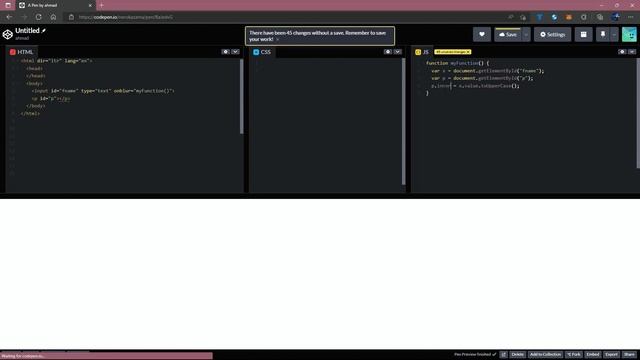Image resolution: width=640 pixels, height=360 pixels.
Task: Click the Delete button in footer
Action: (518, 354)
